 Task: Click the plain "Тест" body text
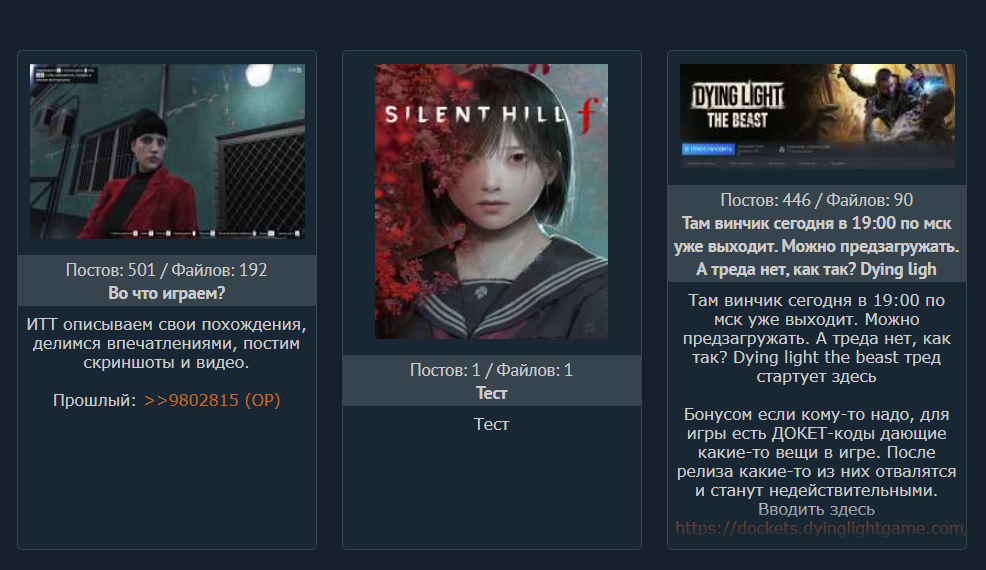click(x=492, y=425)
